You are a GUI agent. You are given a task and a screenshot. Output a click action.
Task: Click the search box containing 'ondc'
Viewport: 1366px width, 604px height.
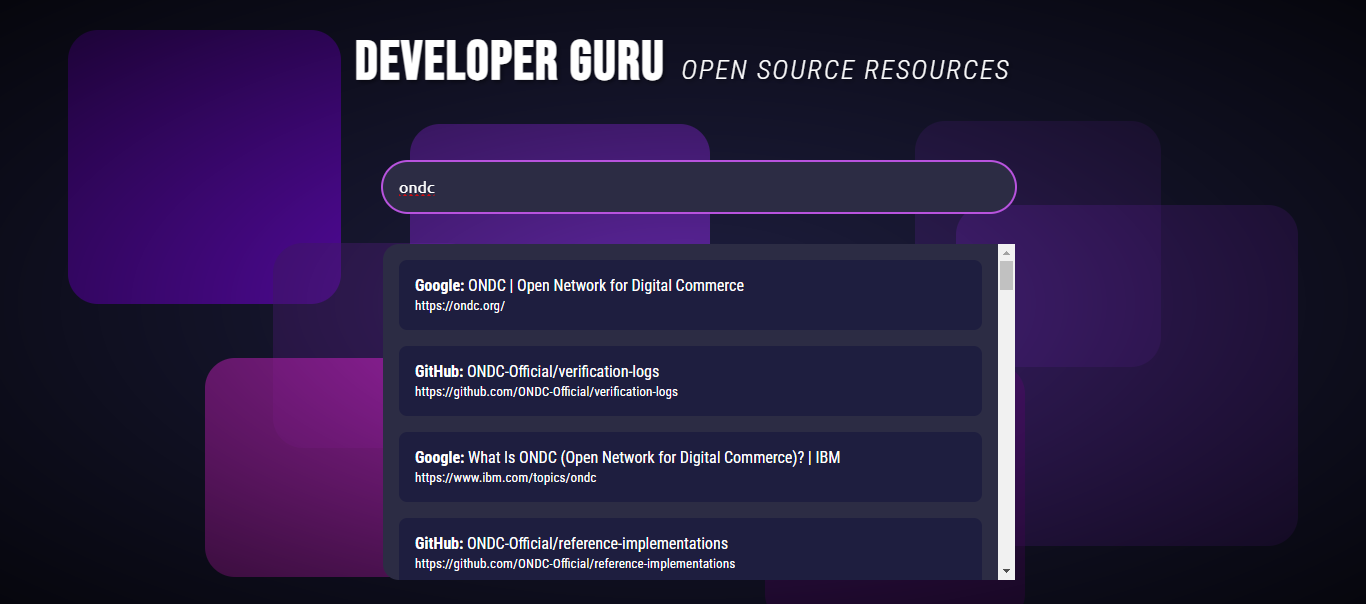tap(698, 187)
